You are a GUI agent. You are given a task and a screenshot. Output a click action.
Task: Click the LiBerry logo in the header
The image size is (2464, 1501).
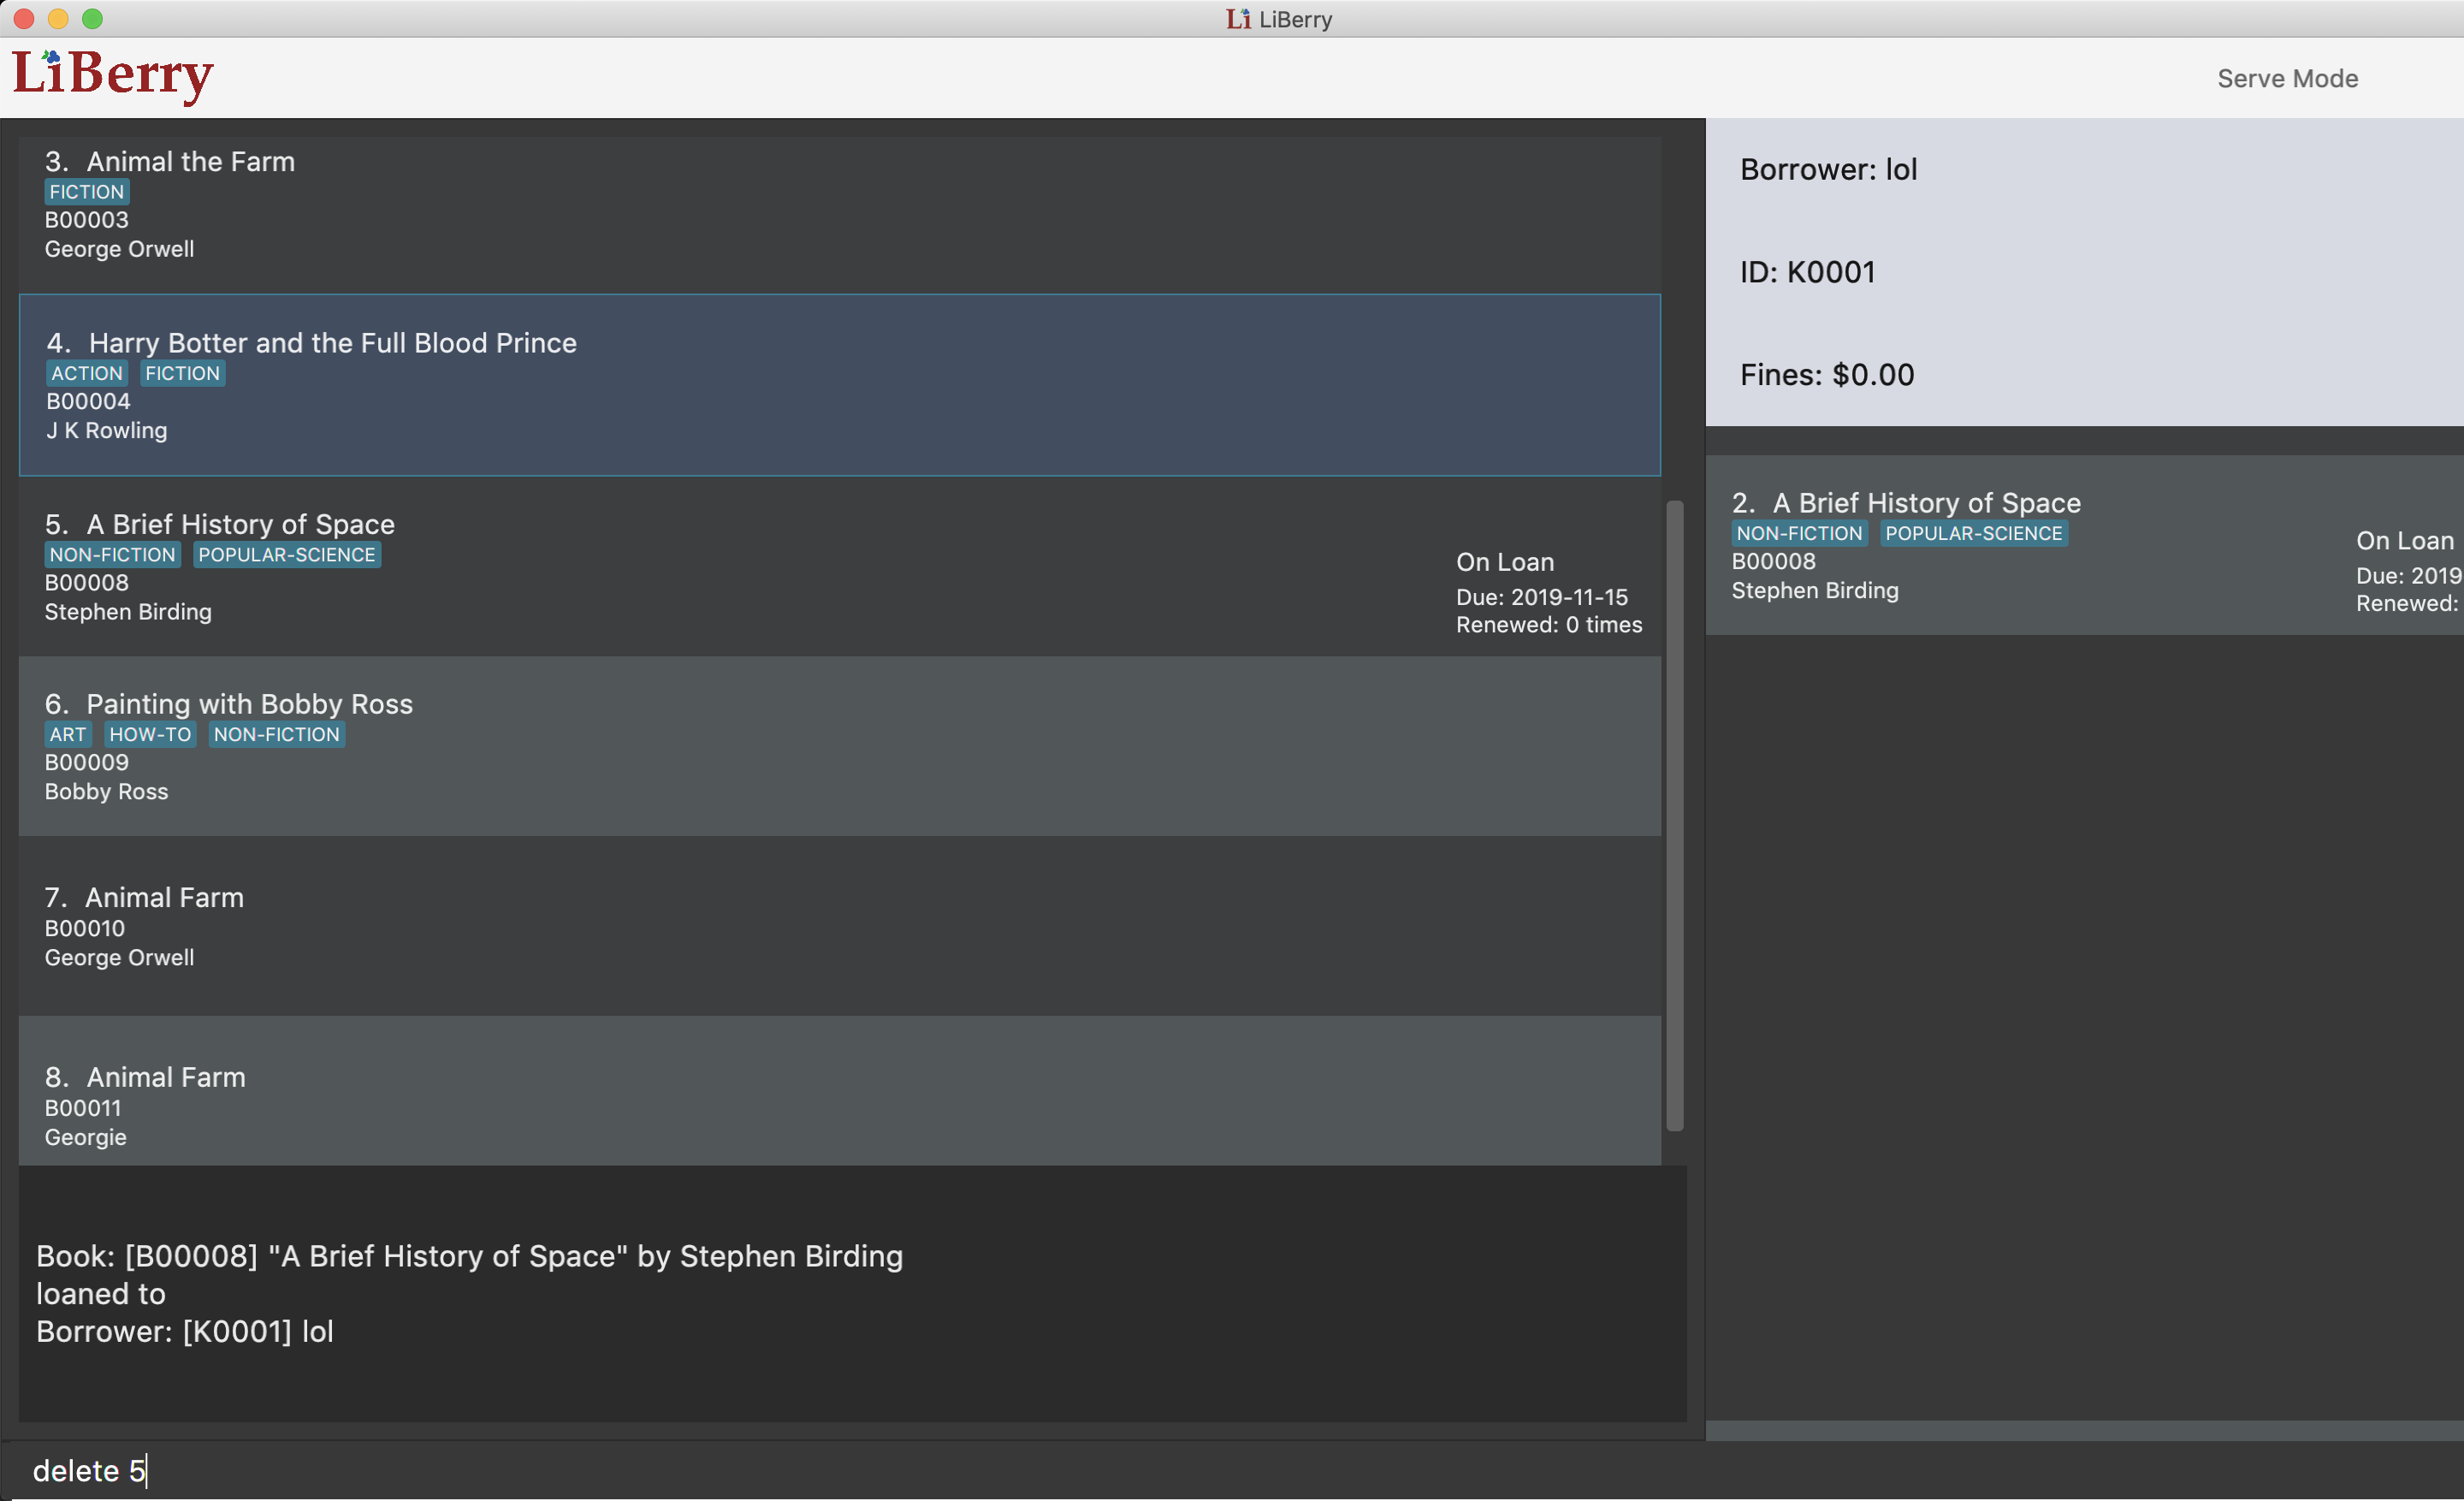coord(112,76)
